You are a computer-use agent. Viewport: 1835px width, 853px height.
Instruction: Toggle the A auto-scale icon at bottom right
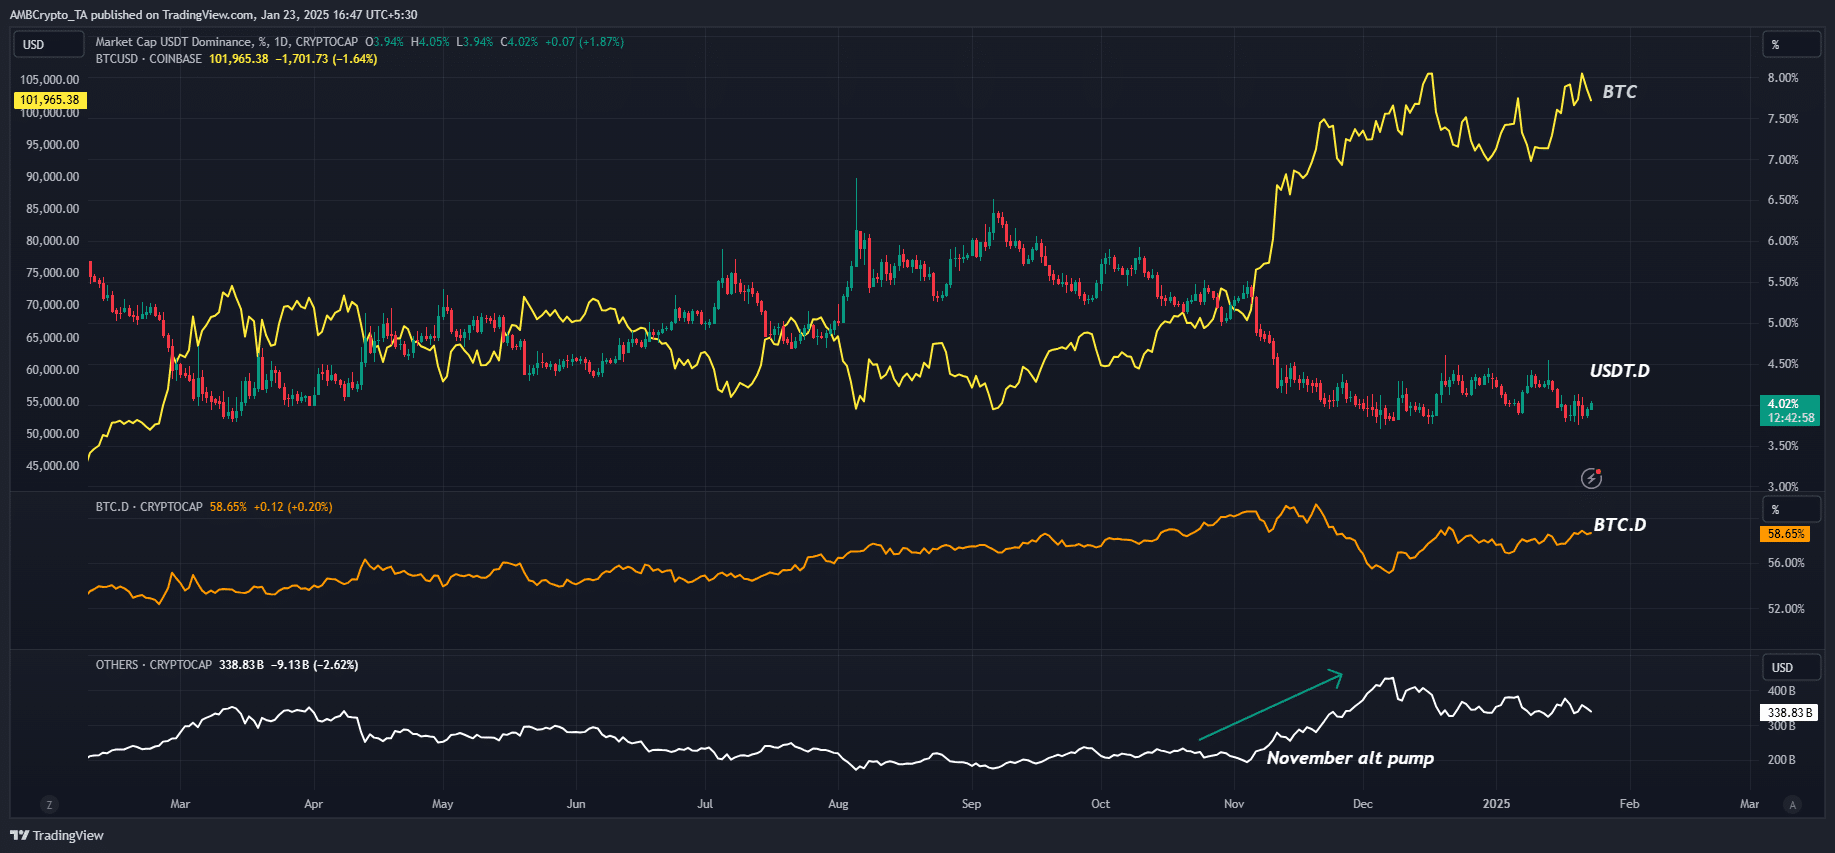pyautogui.click(x=1792, y=804)
